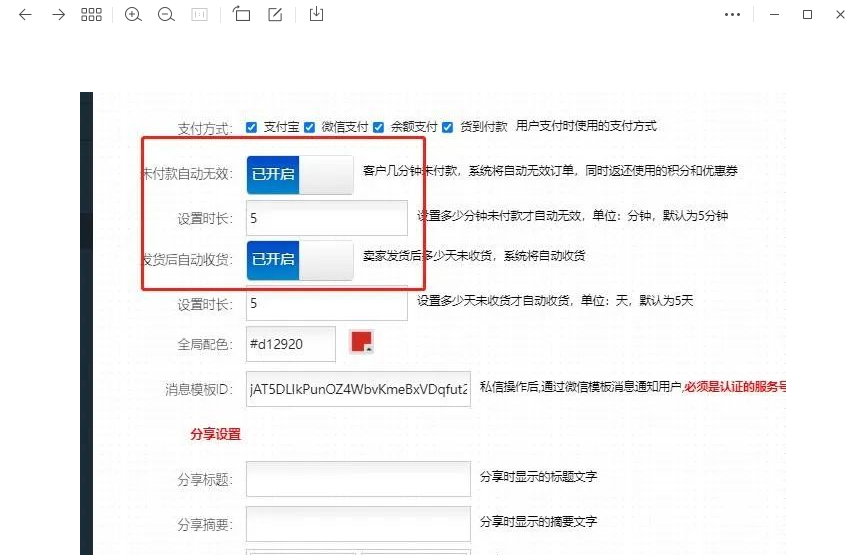Save the image with download icon
The width and height of the screenshot is (867, 555).
coord(316,15)
